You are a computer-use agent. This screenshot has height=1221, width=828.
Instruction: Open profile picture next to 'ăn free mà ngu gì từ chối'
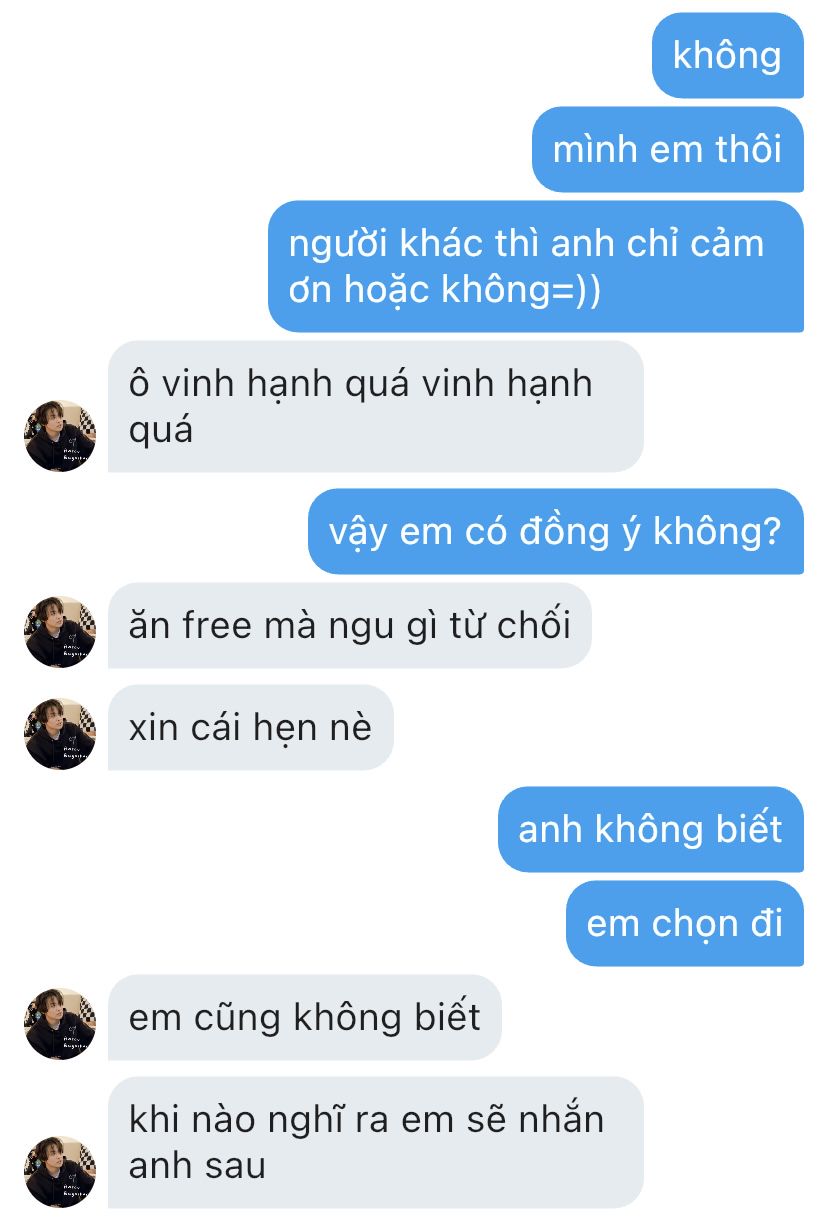click(x=60, y=632)
